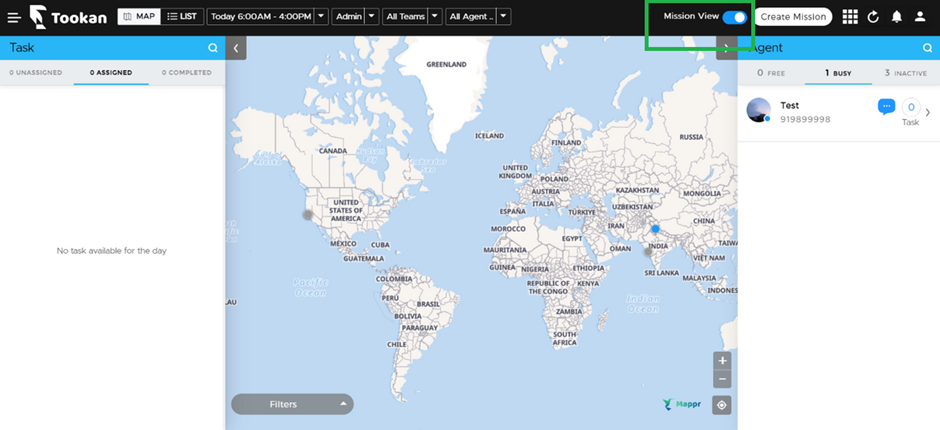Click the phone number 919899998

tap(805, 119)
